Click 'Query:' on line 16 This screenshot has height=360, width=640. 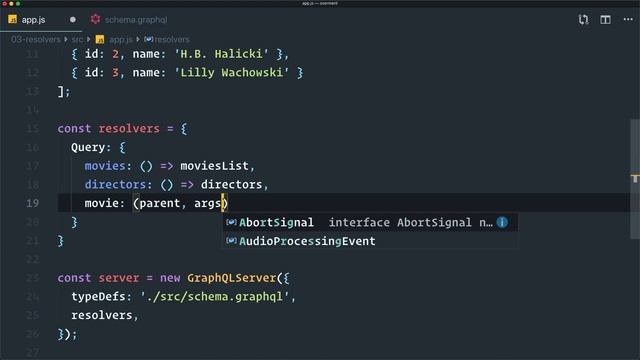coord(91,147)
